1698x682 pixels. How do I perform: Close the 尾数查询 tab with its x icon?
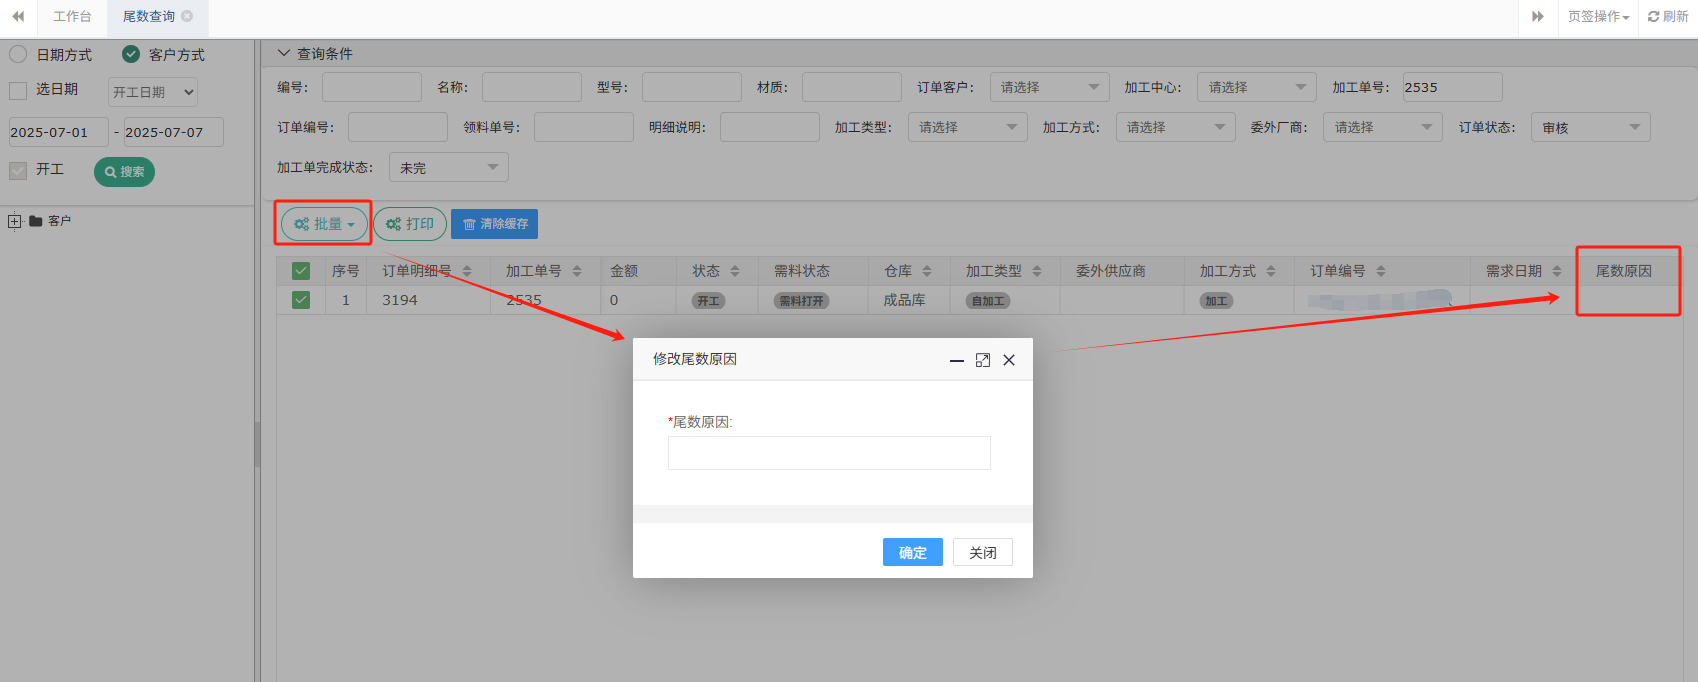(187, 17)
